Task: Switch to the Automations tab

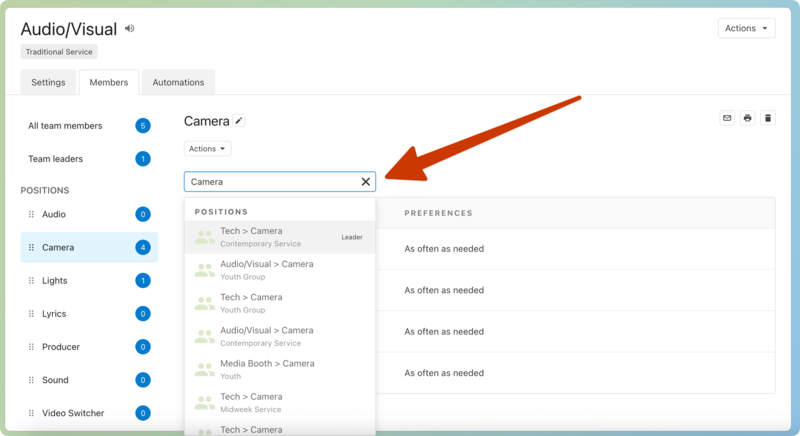Action: coord(178,82)
